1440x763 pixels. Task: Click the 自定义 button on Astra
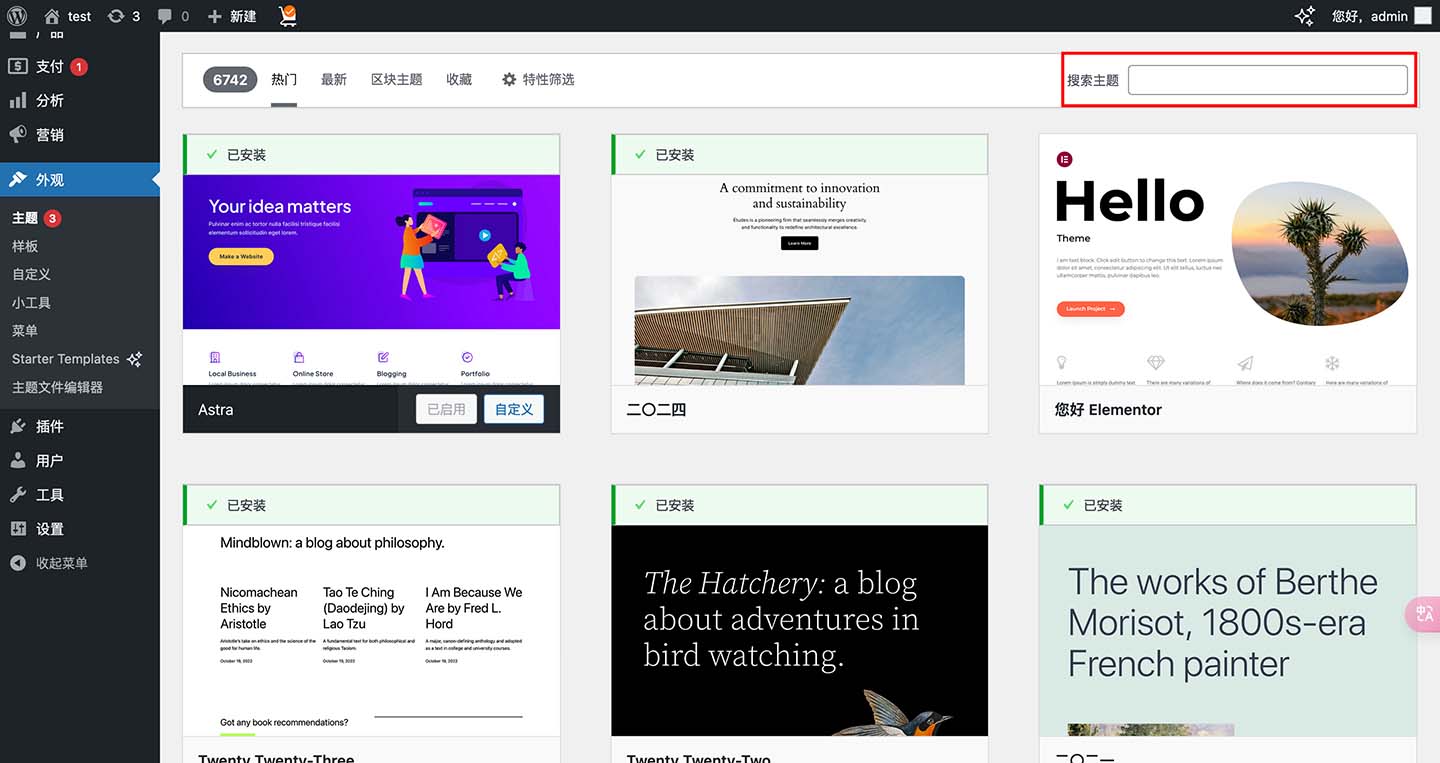514,409
